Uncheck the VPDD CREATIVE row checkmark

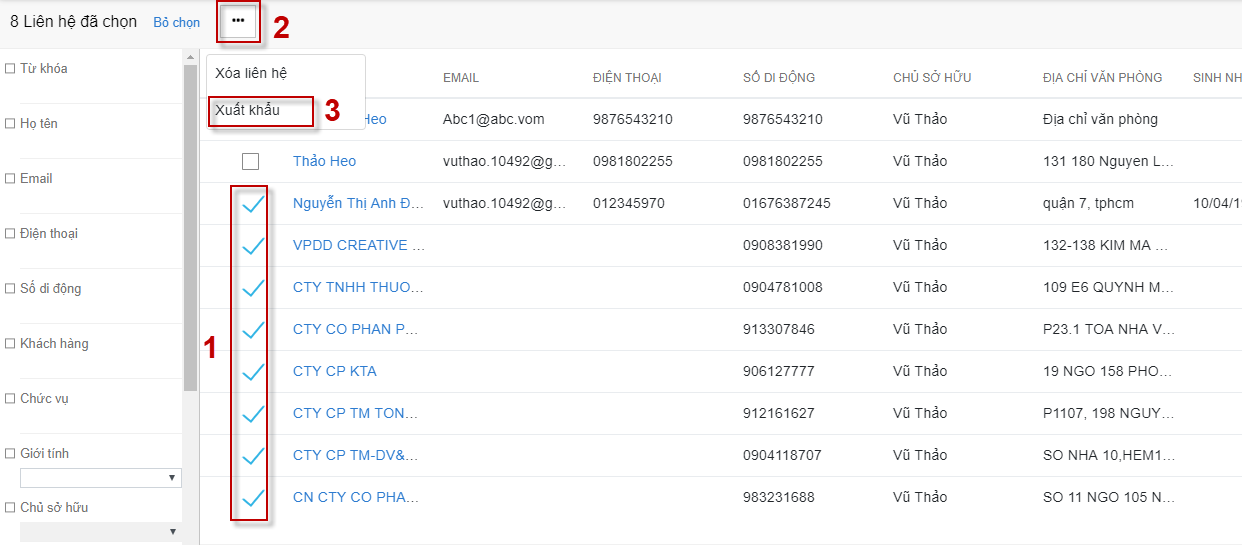(252, 246)
